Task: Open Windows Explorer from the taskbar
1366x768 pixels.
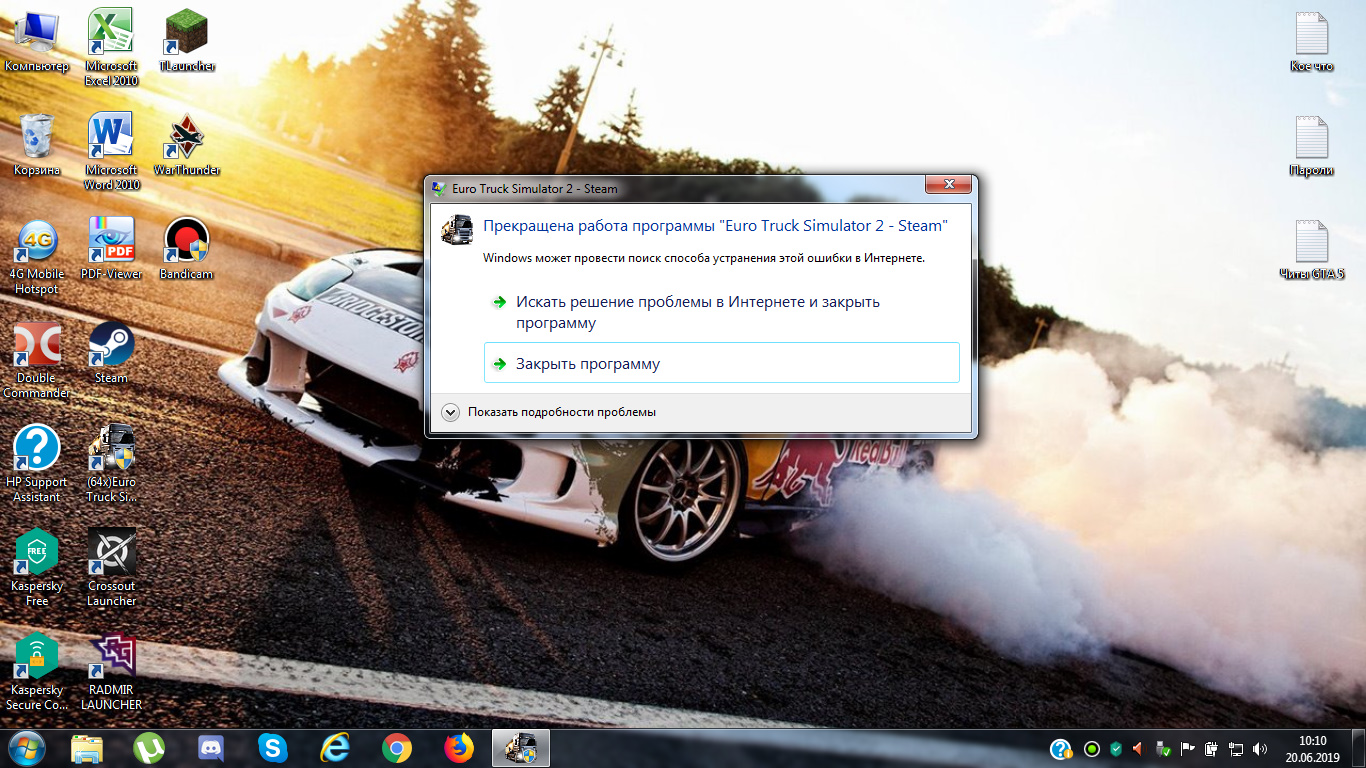Action: point(87,748)
